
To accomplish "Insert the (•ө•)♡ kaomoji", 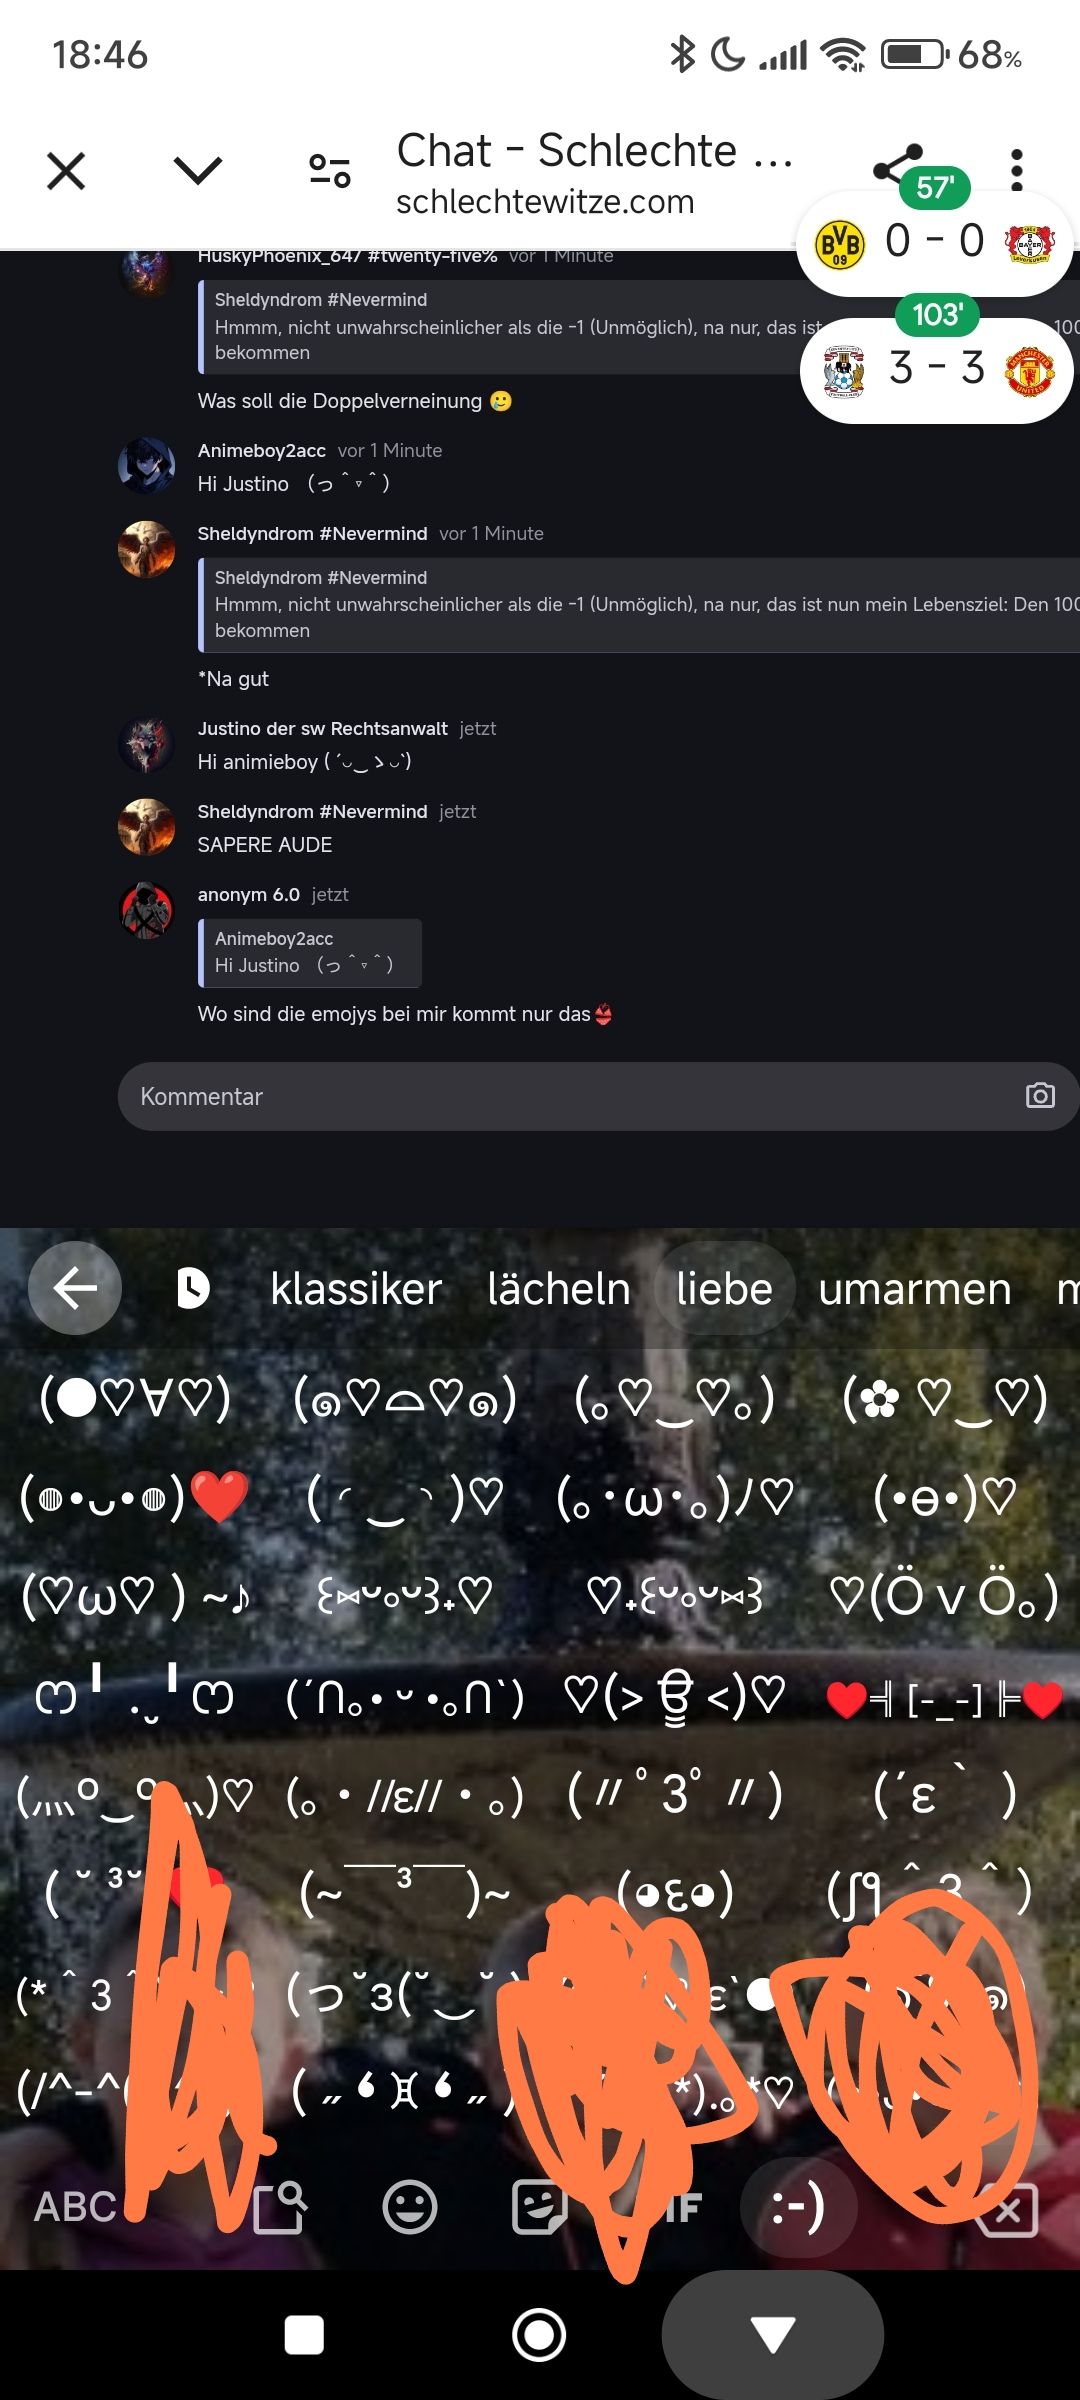I will (x=945, y=1497).
